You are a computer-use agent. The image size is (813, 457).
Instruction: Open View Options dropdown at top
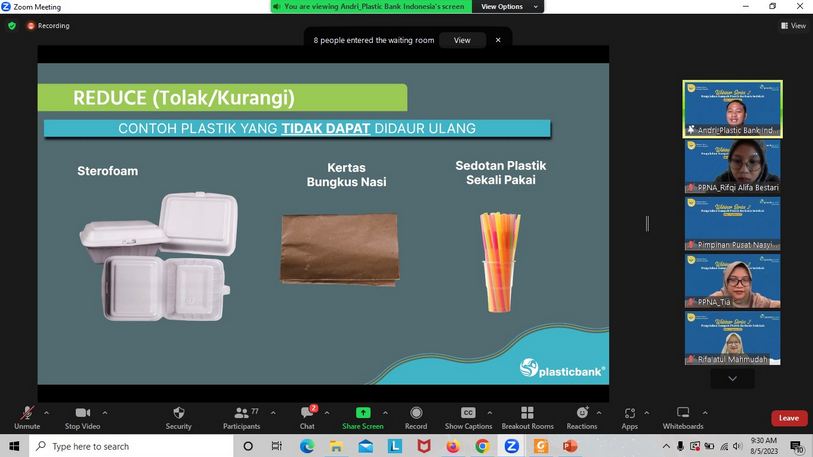[x=507, y=7]
